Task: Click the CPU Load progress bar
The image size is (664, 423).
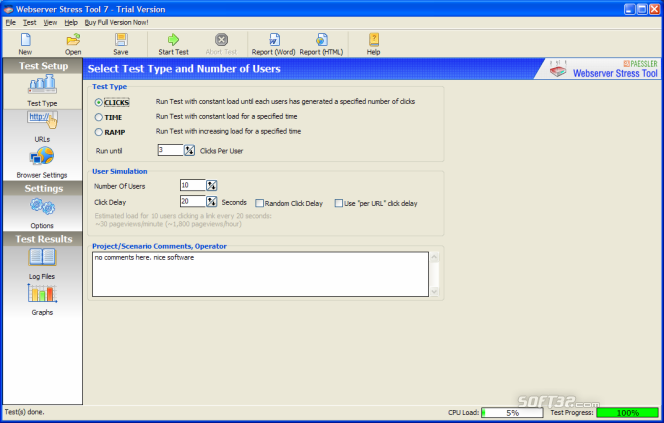Action: (x=512, y=412)
